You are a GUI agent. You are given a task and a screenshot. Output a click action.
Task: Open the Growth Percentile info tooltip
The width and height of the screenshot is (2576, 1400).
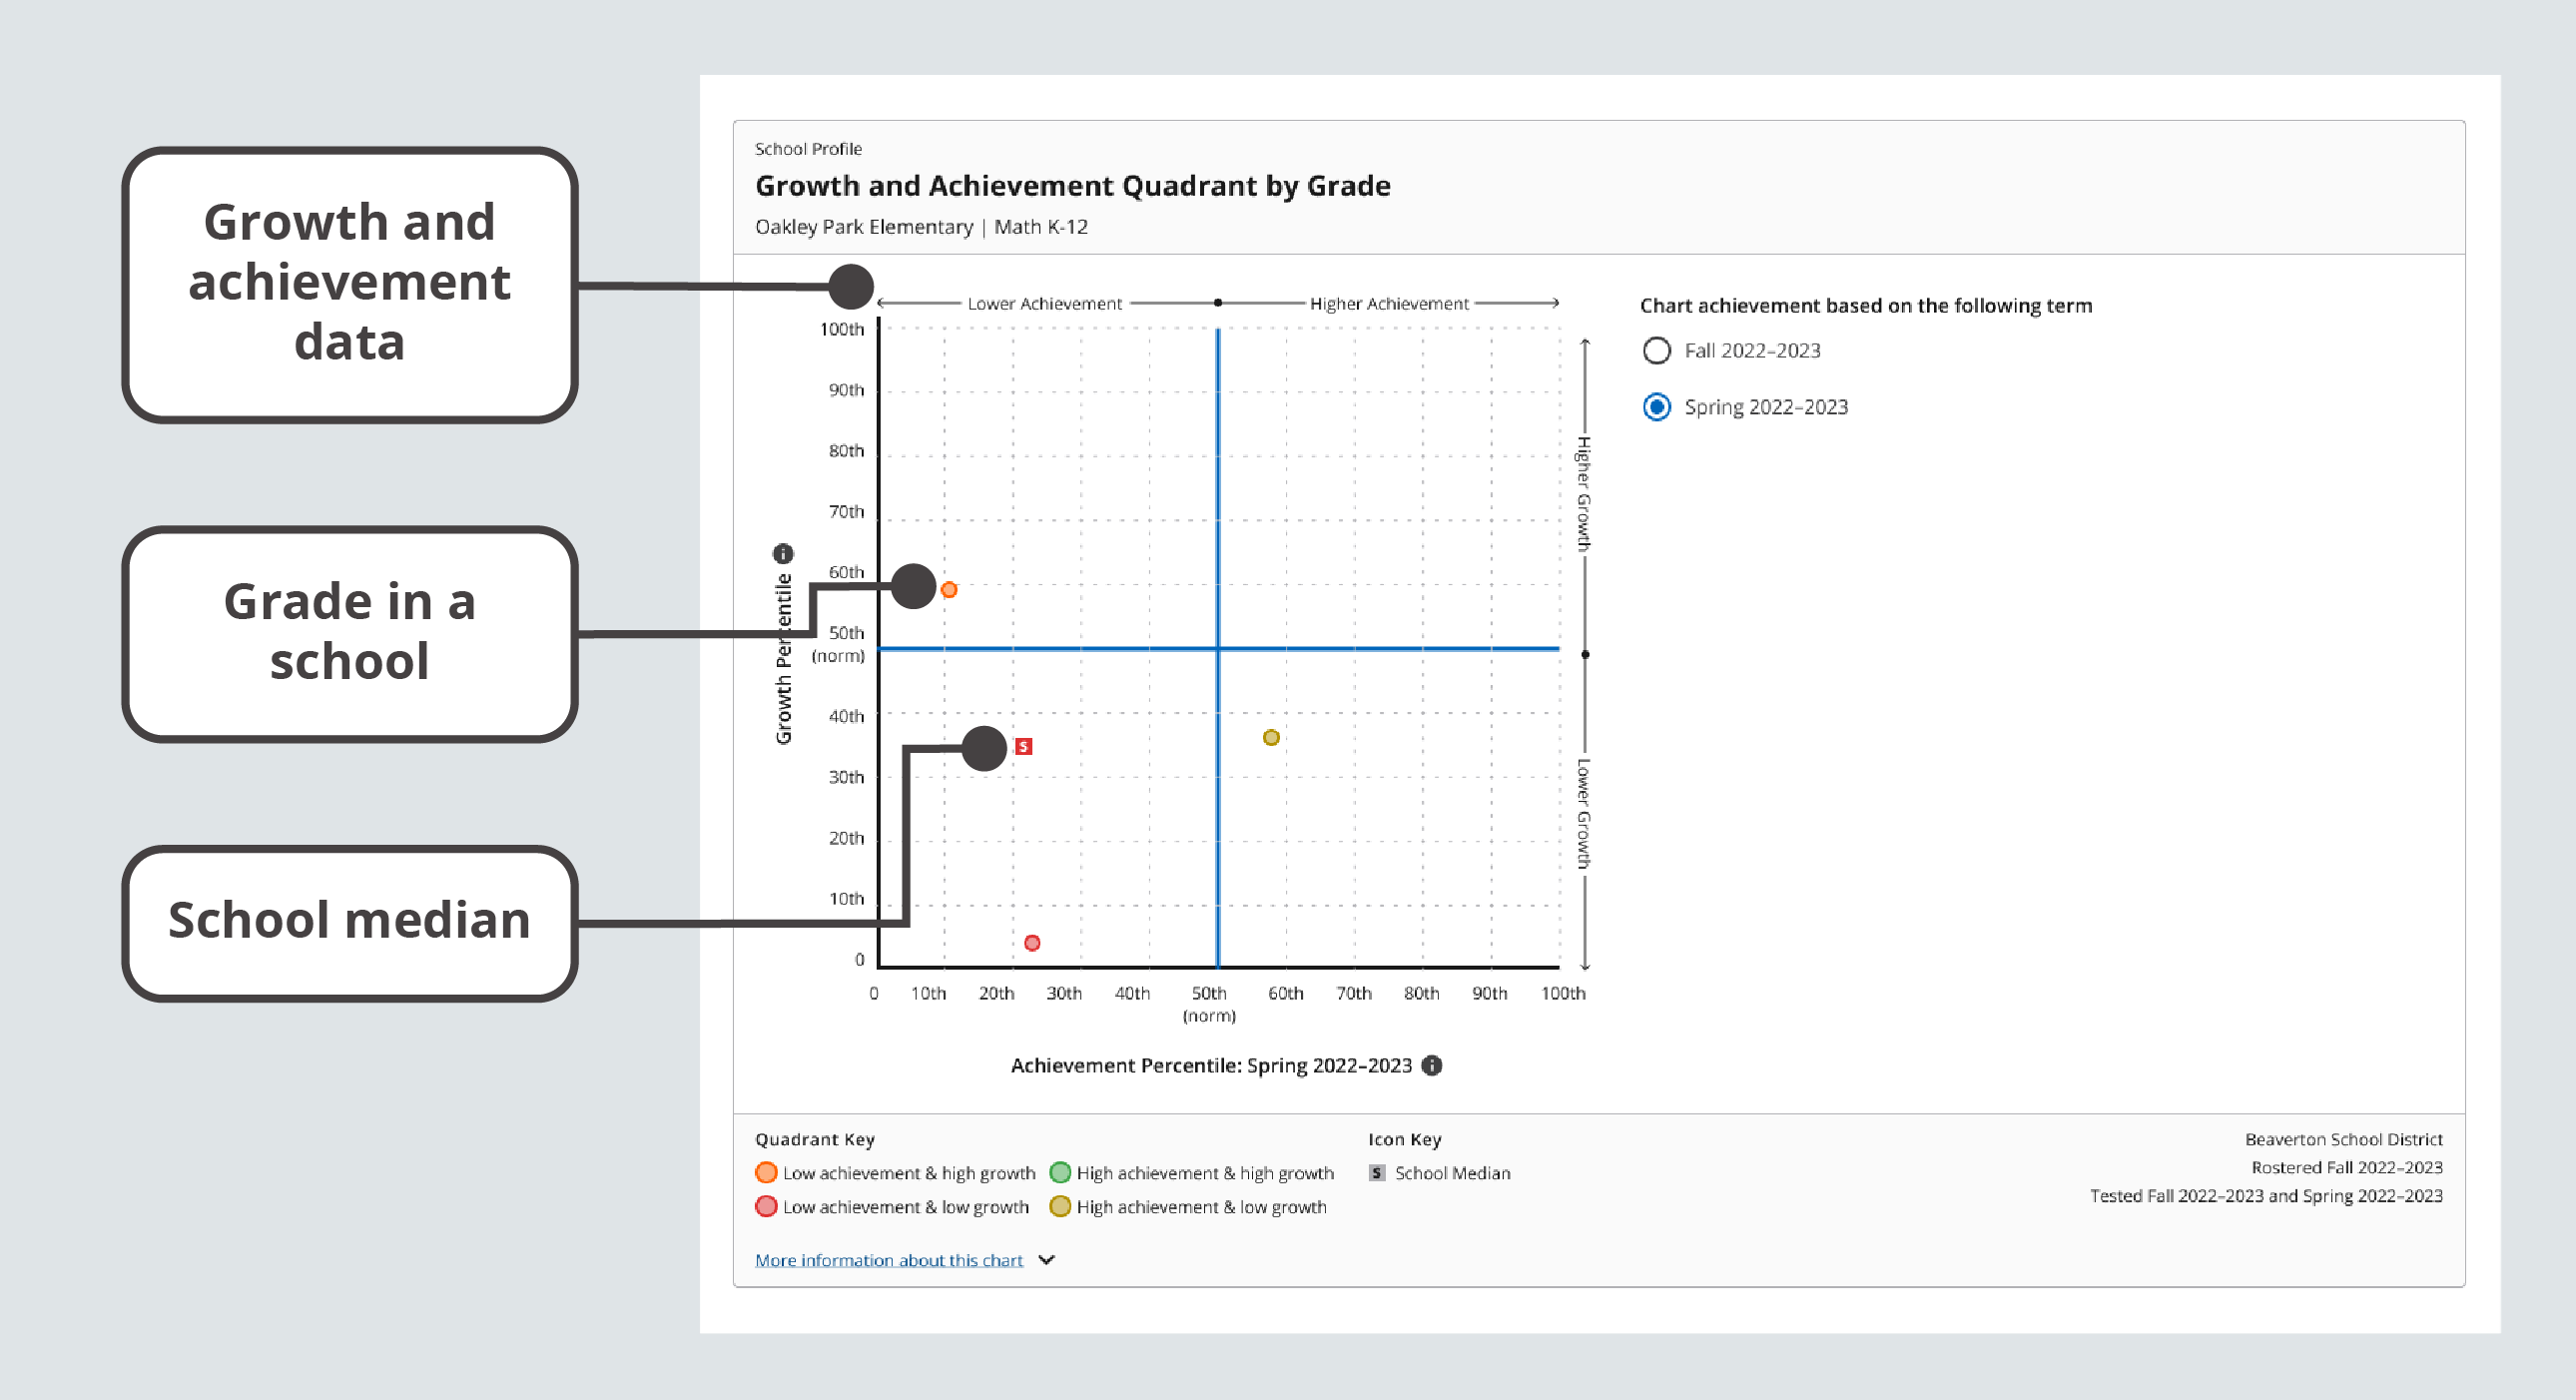click(x=784, y=552)
